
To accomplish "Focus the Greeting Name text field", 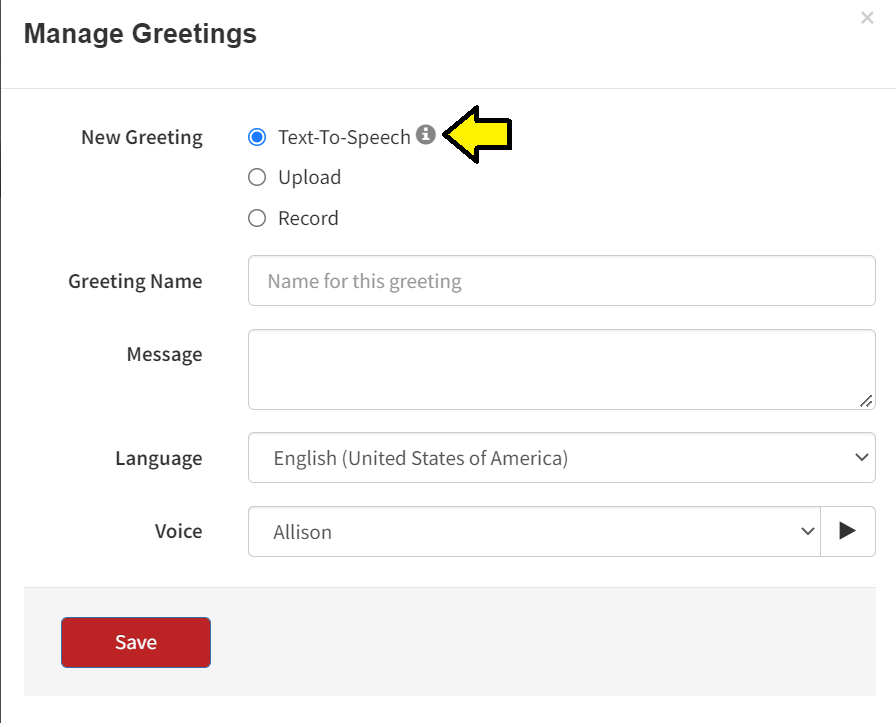I will coord(562,281).
